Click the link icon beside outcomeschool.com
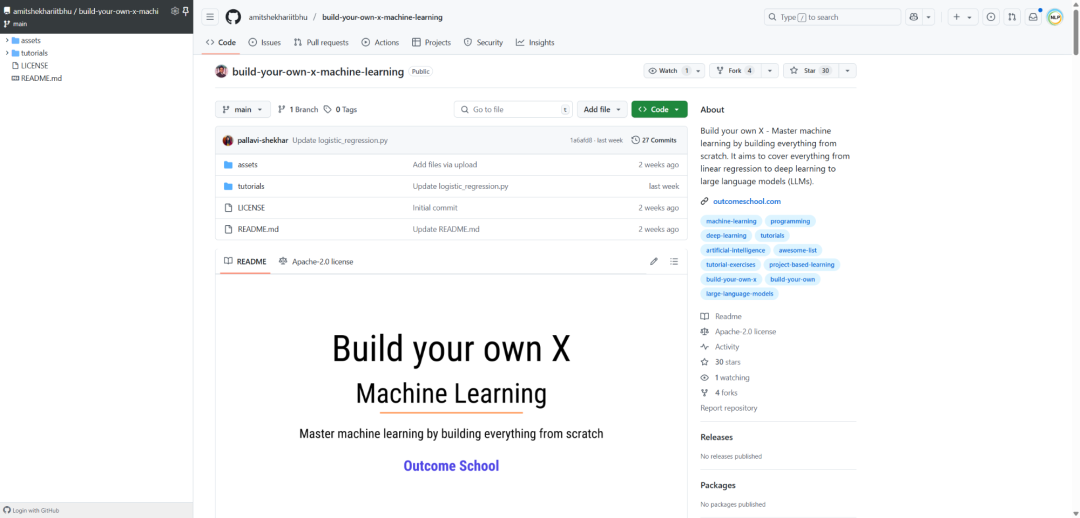1080x518 pixels. point(704,201)
